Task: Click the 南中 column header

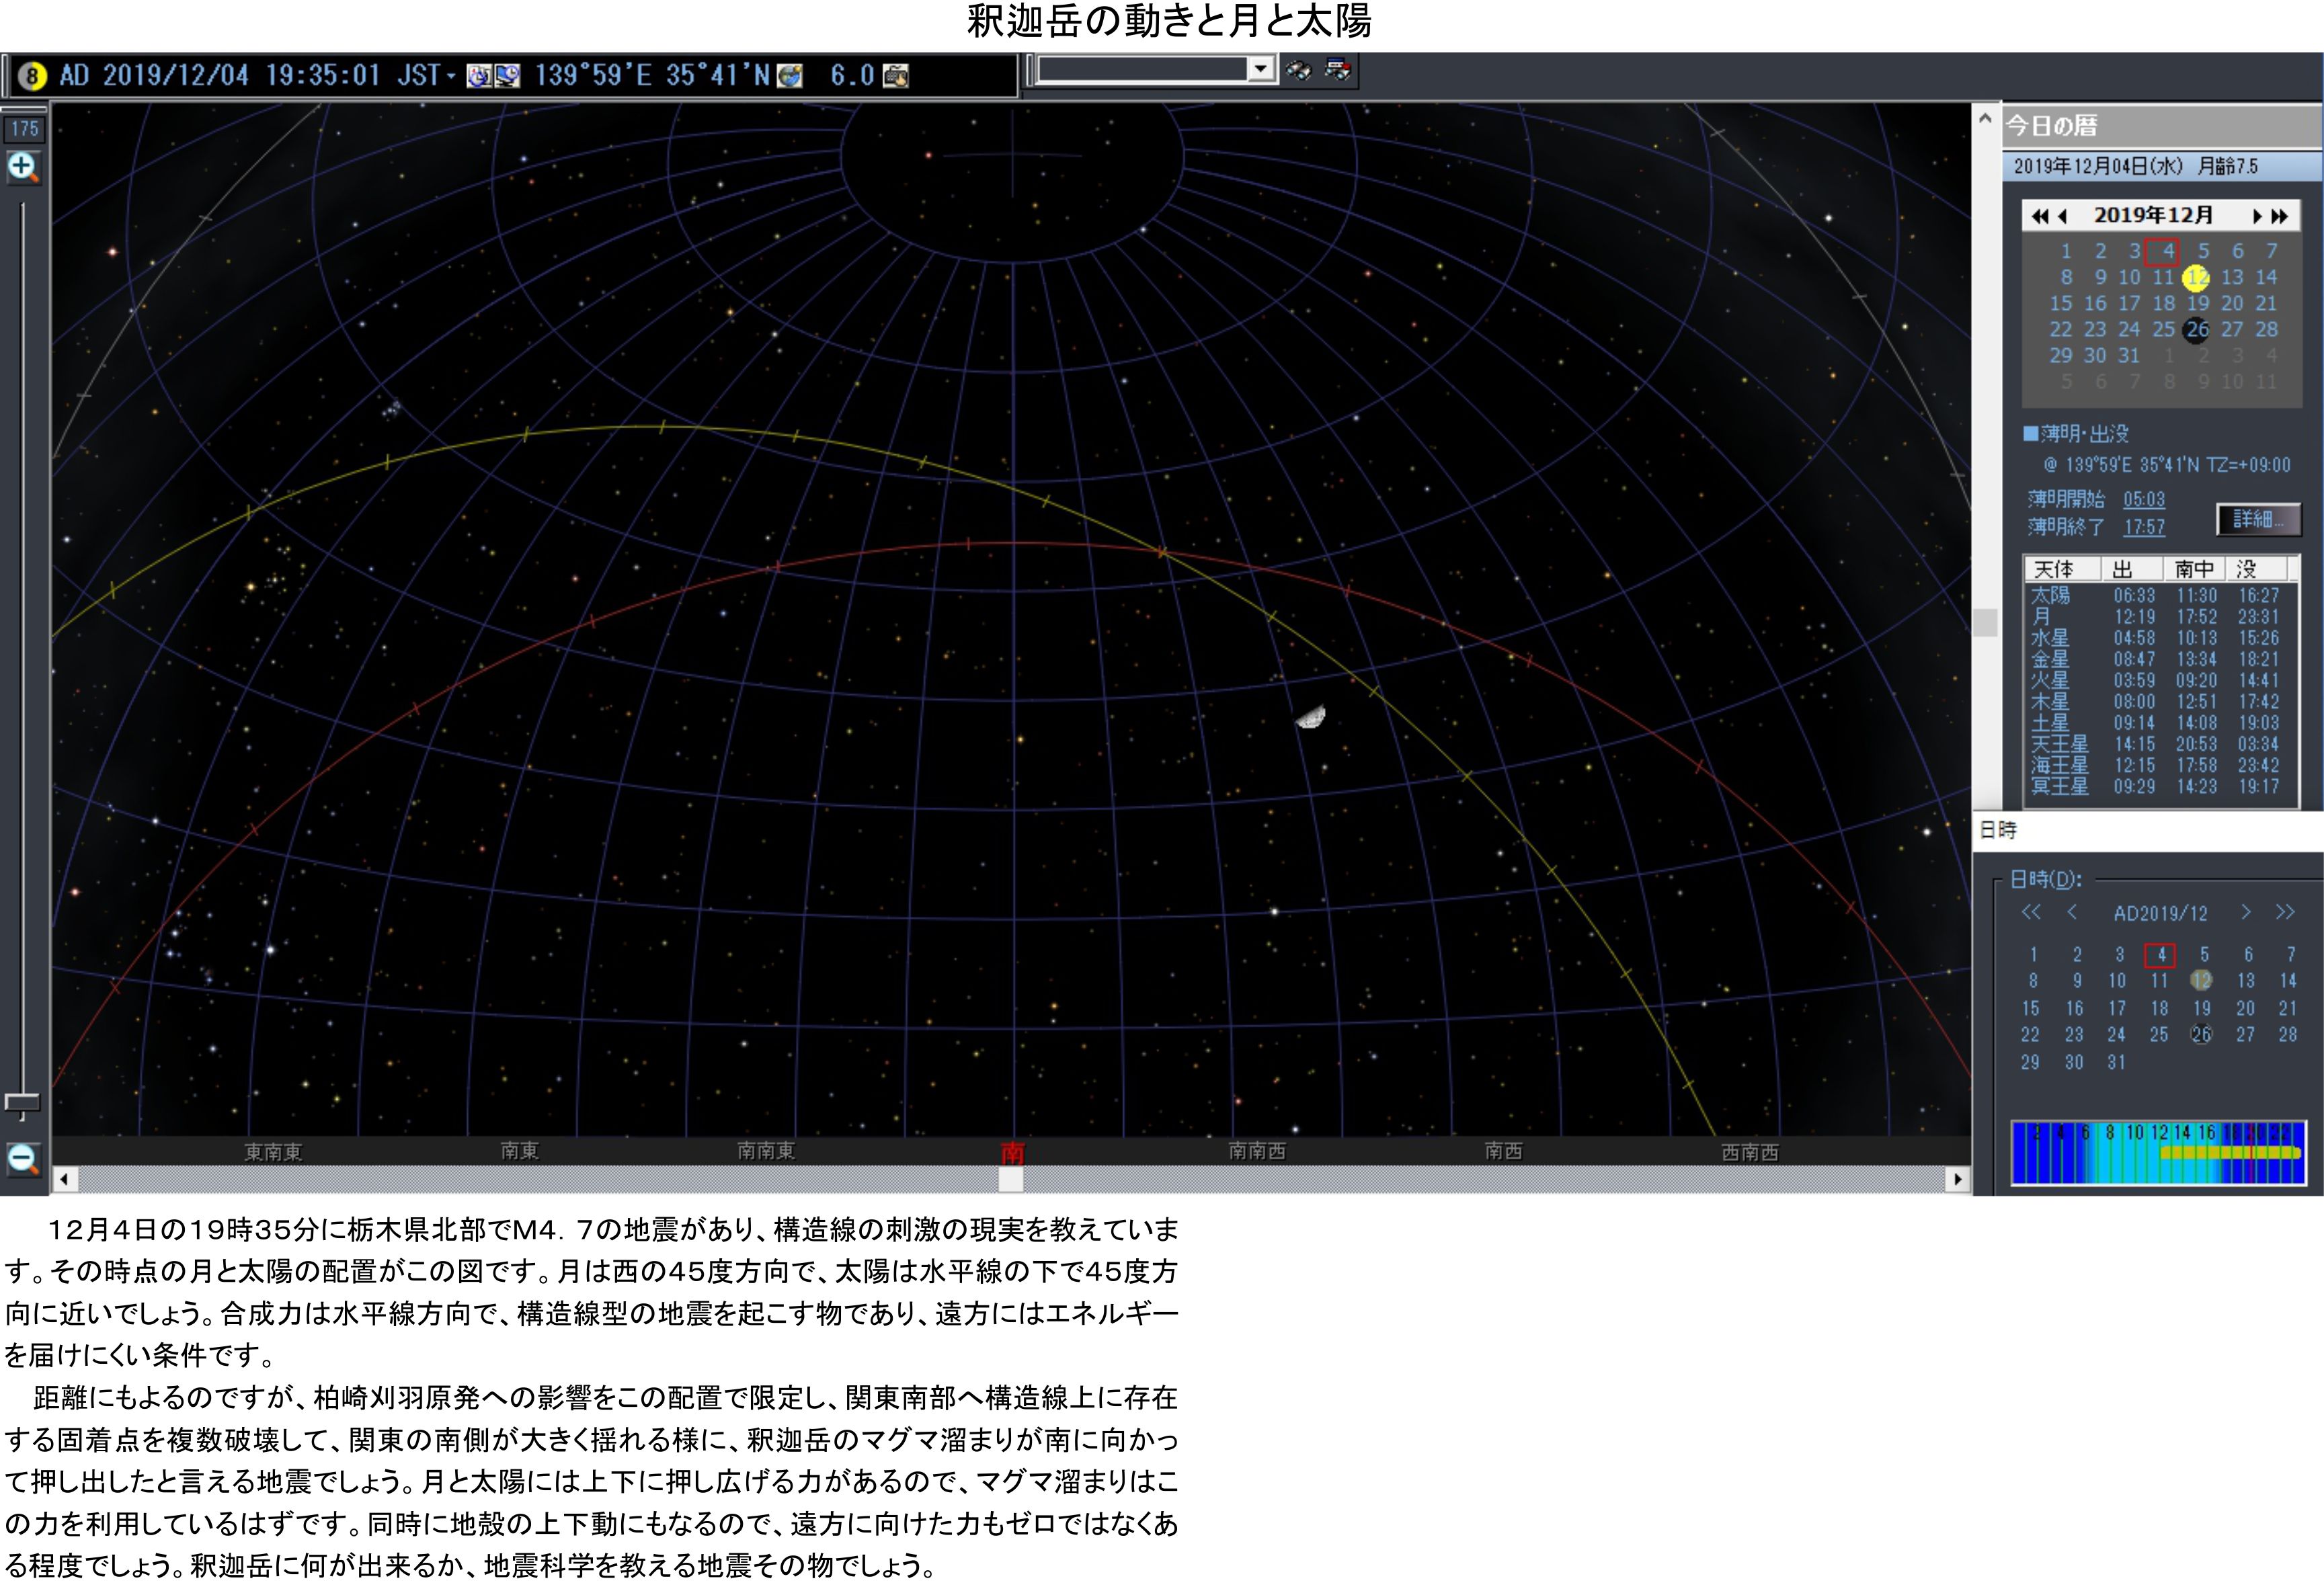Action: coord(2194,569)
